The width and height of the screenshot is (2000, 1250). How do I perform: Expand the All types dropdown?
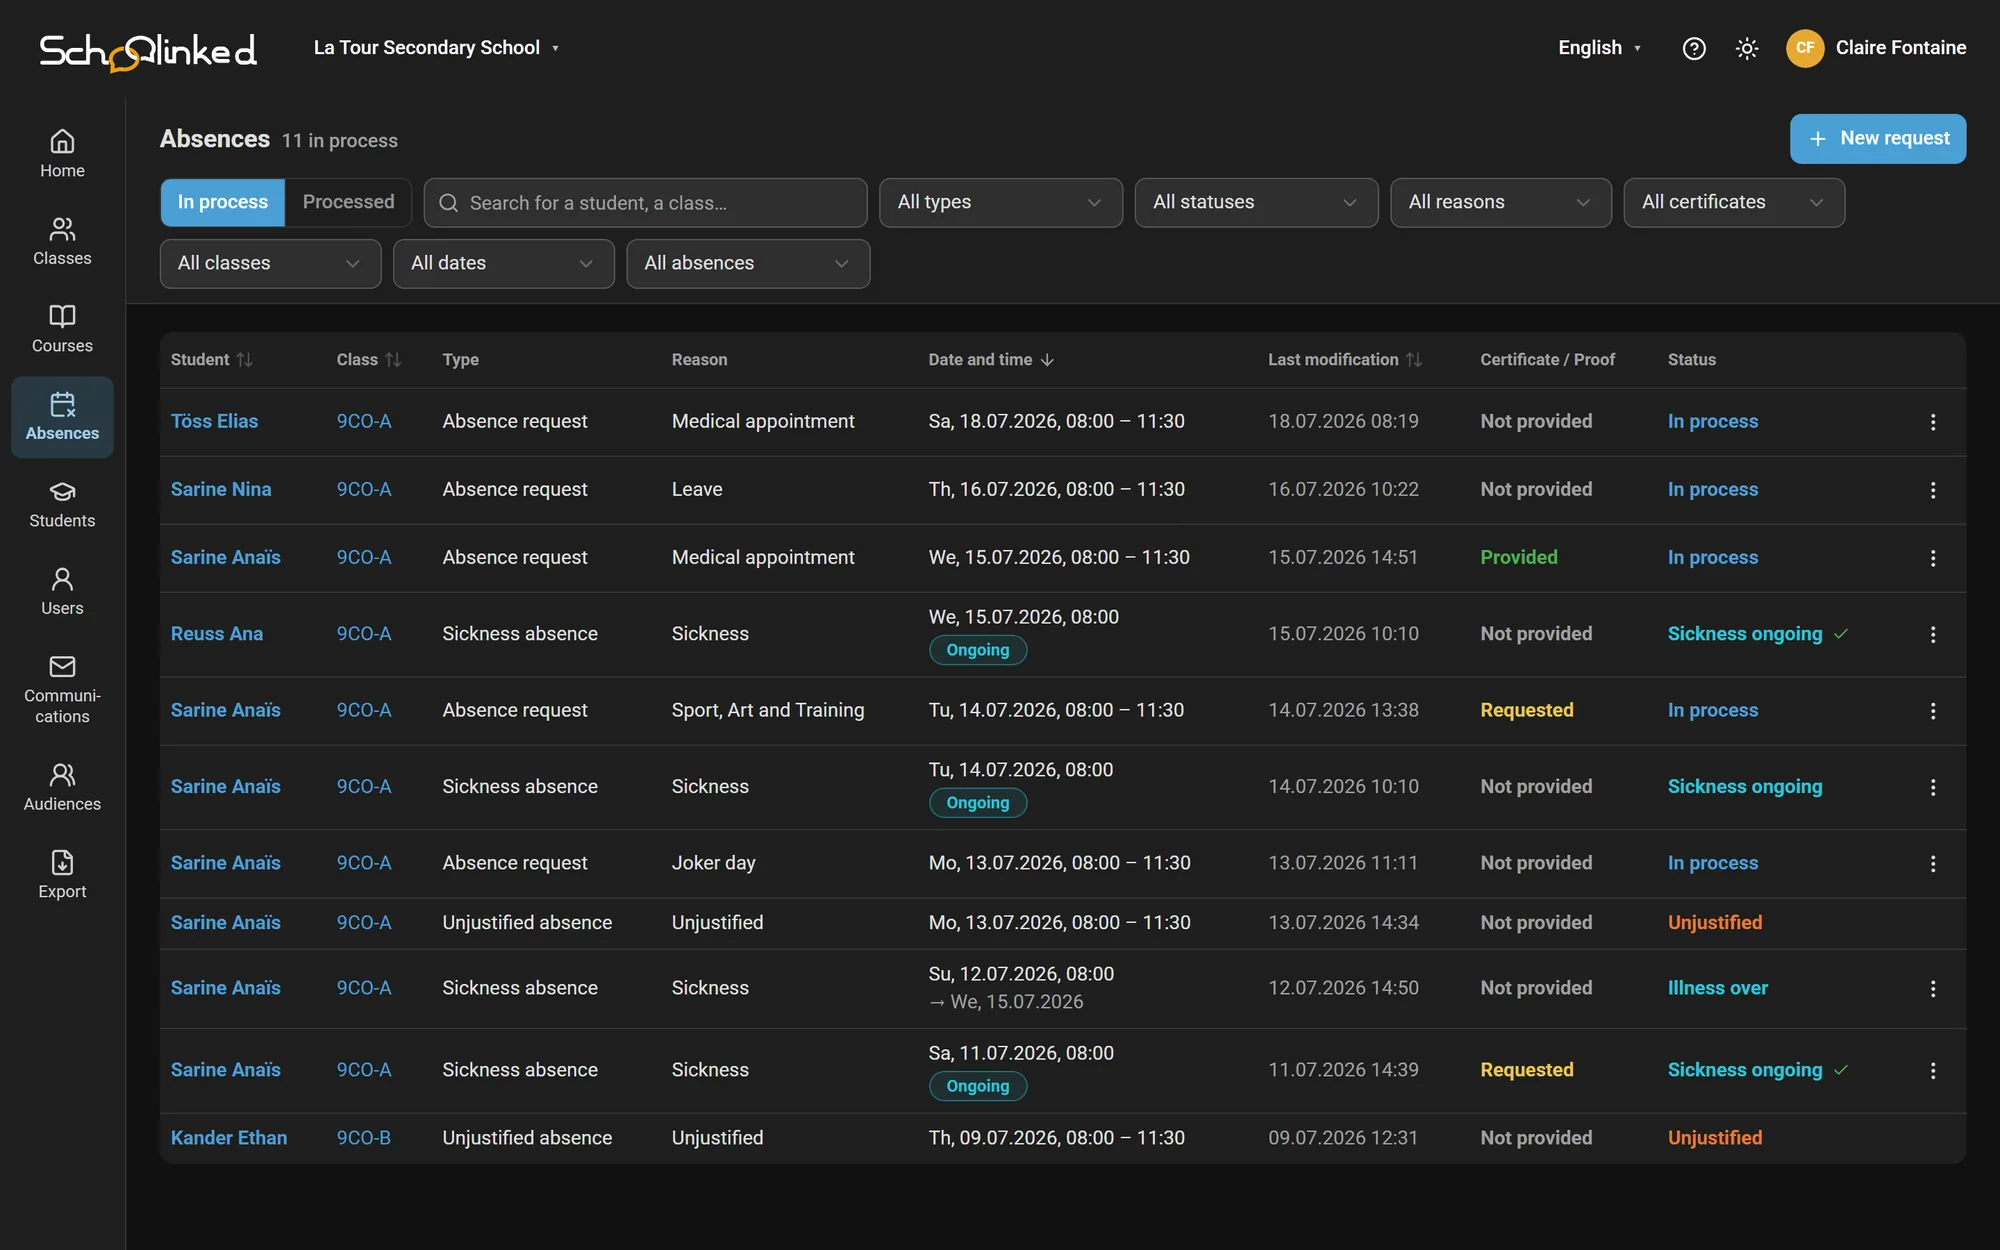point(1001,203)
